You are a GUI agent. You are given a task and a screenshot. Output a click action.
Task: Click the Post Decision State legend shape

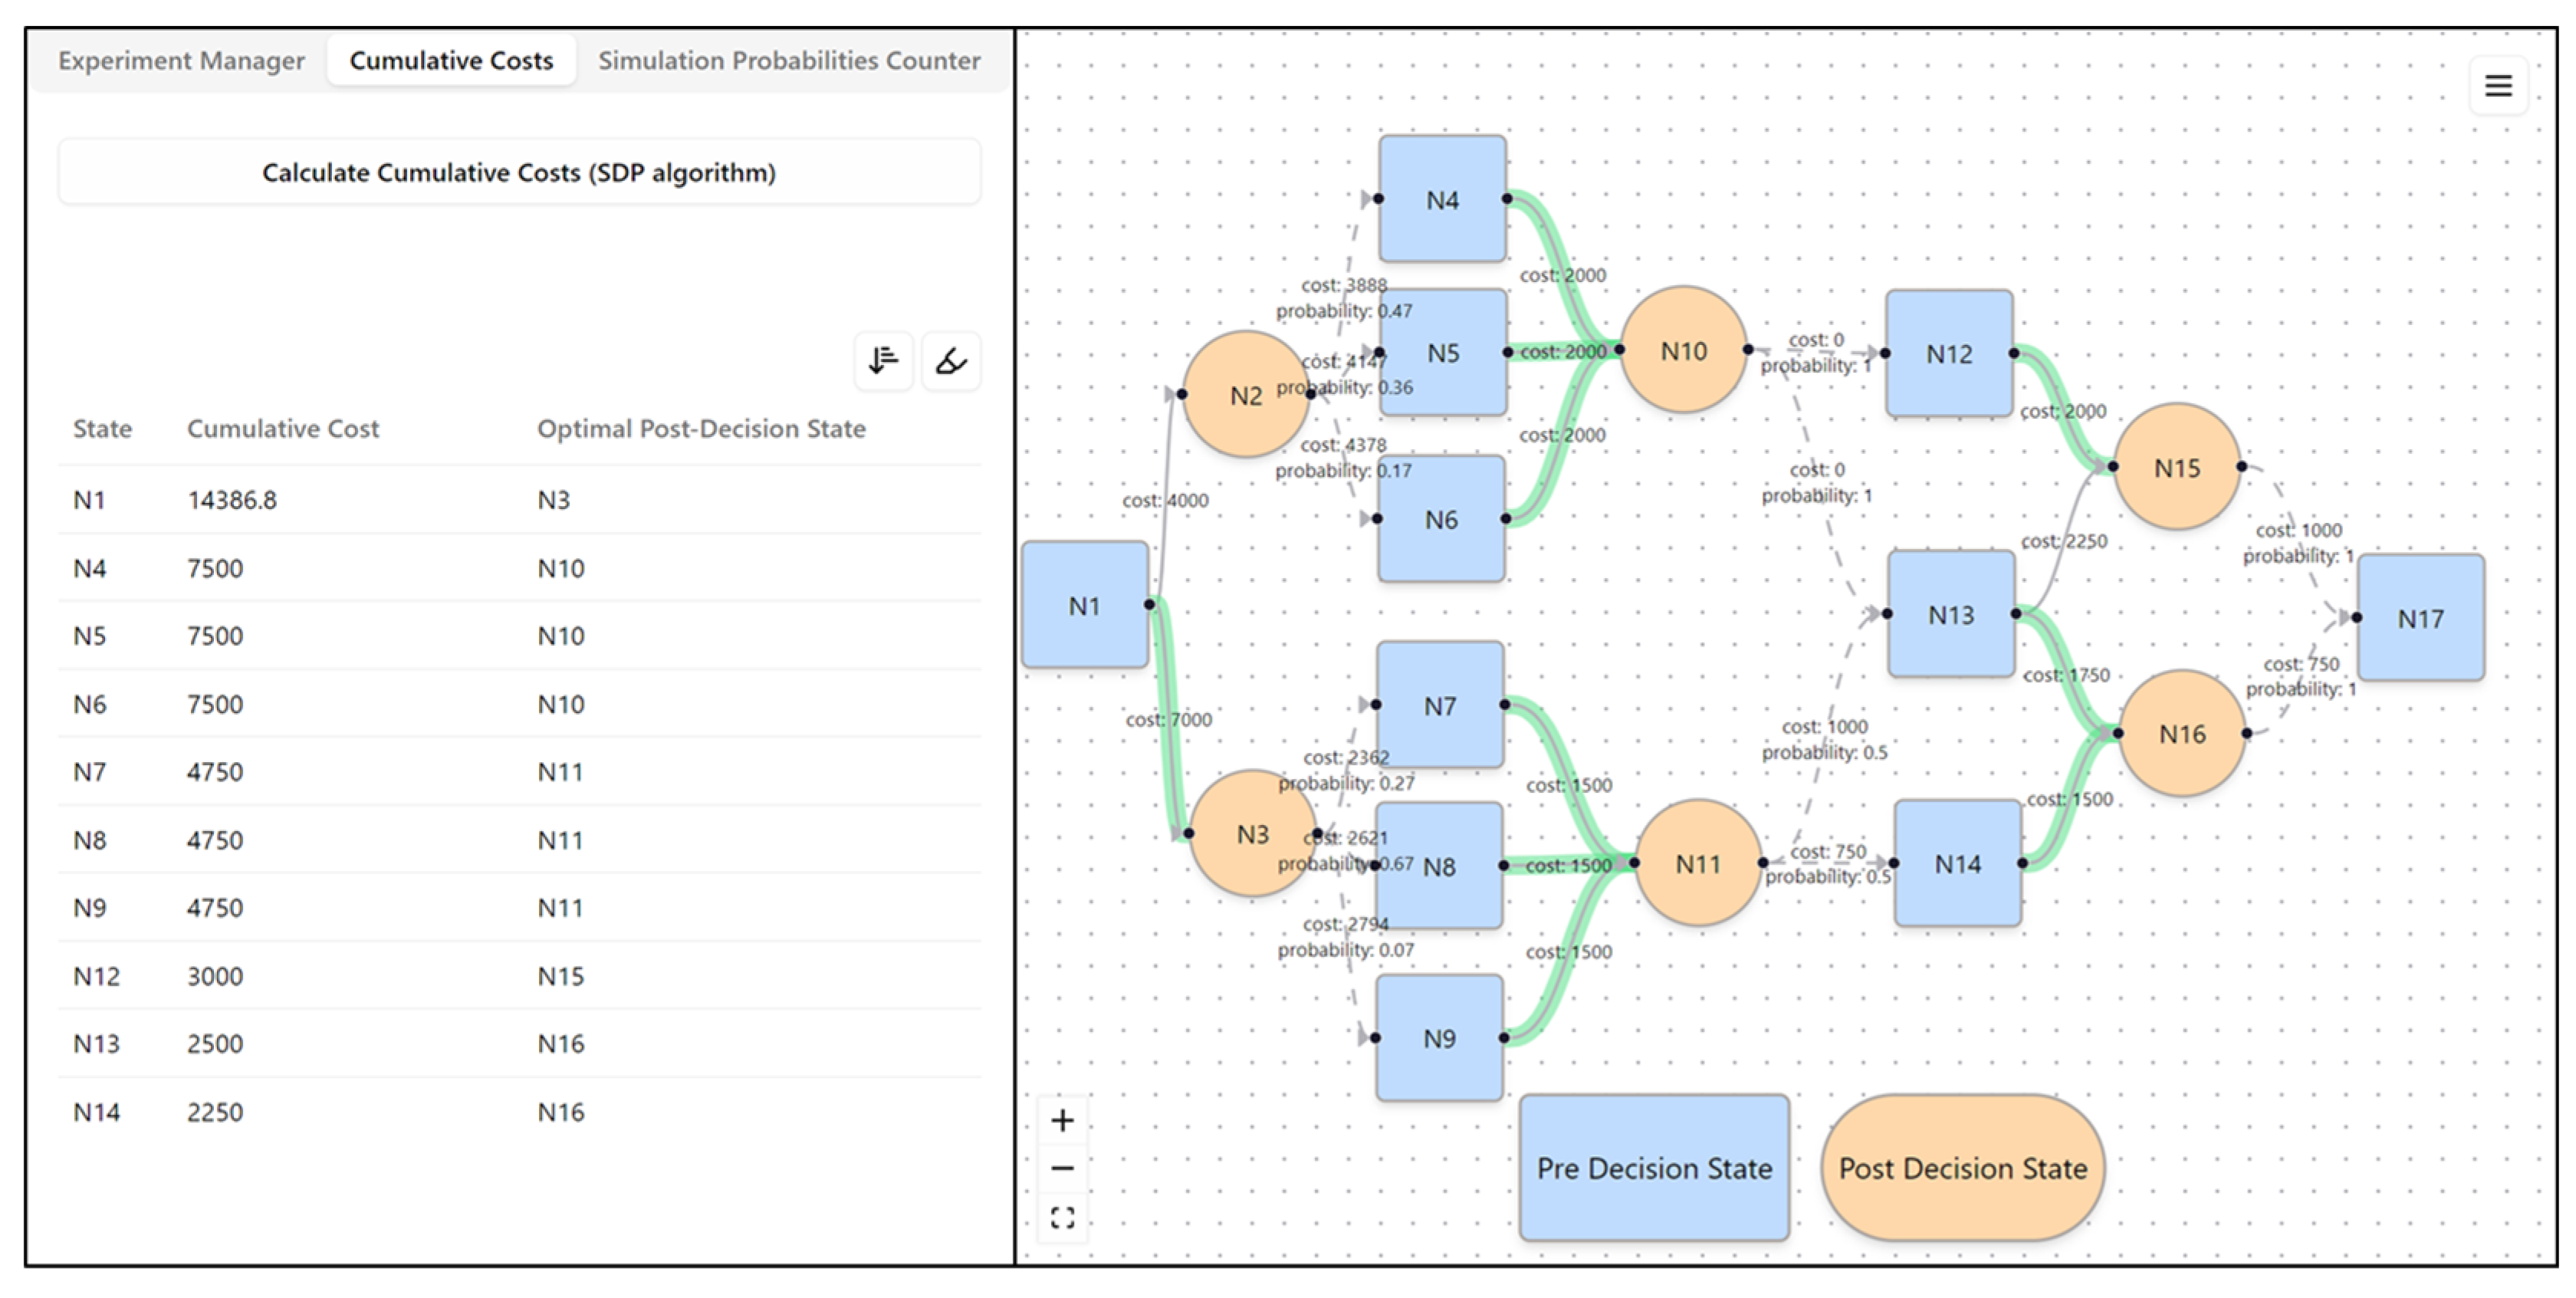pyautogui.click(x=1962, y=1168)
